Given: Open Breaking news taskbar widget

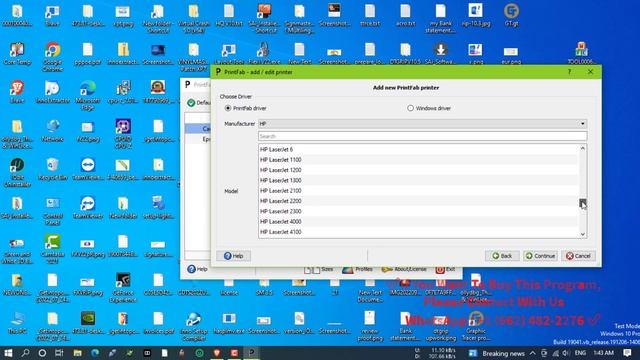Looking at the screenshot, I should [496, 353].
